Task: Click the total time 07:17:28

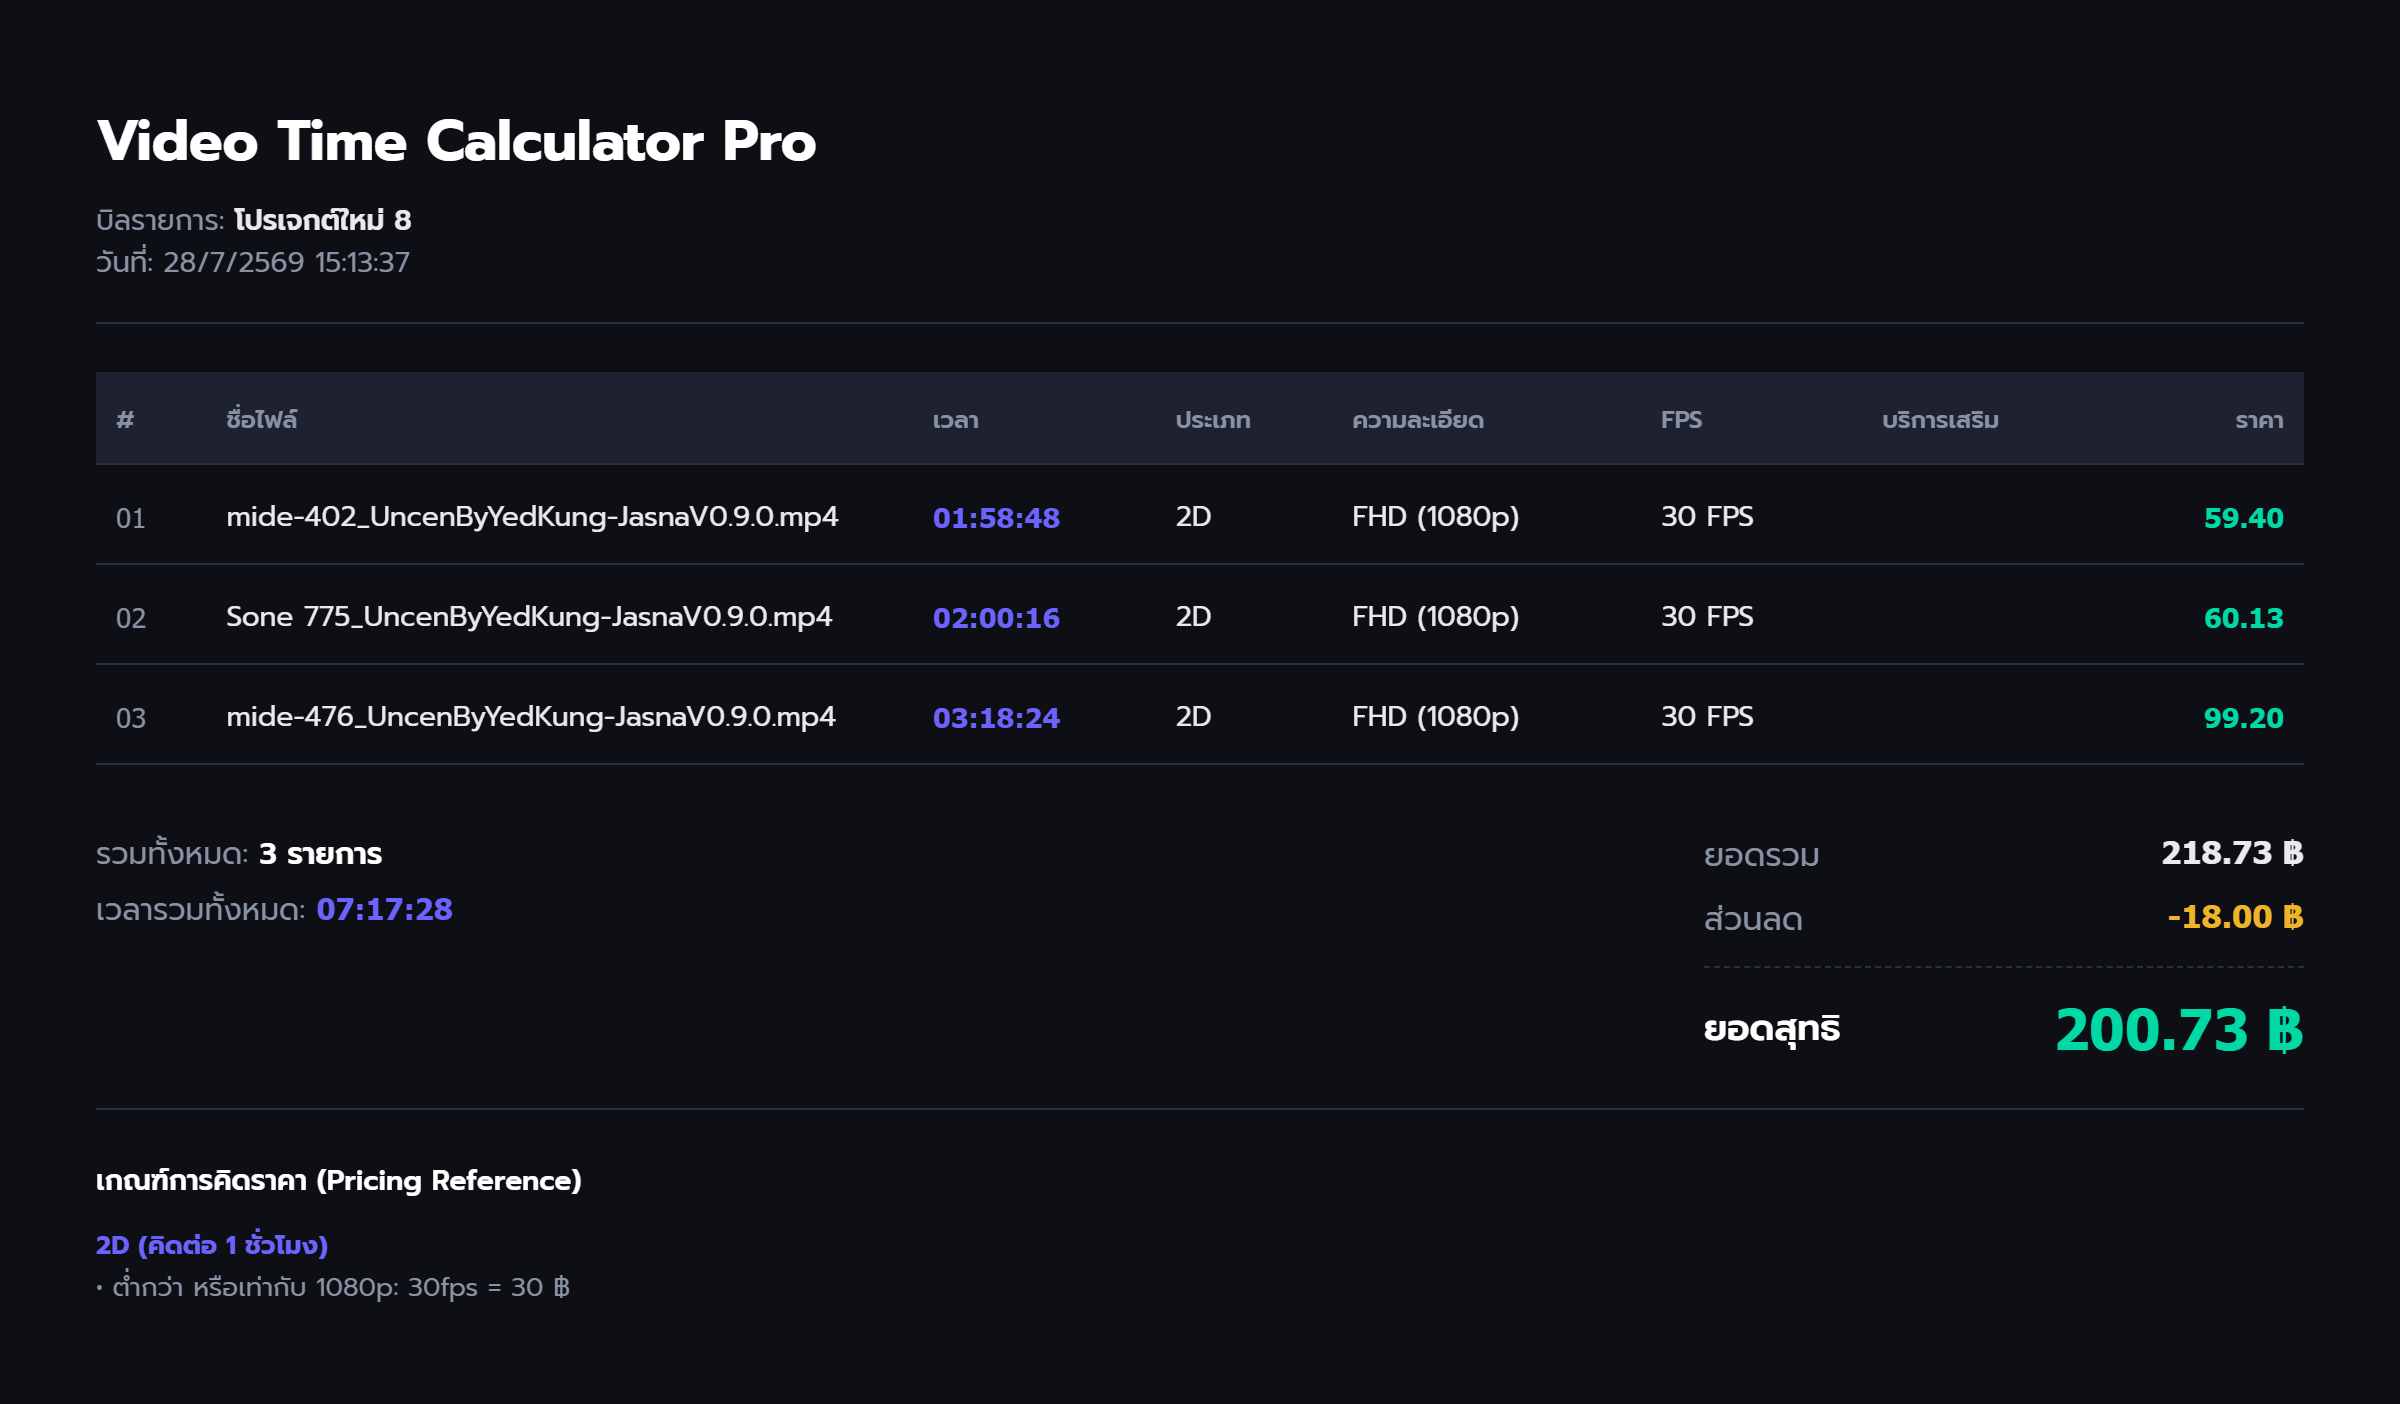Action: coord(385,909)
